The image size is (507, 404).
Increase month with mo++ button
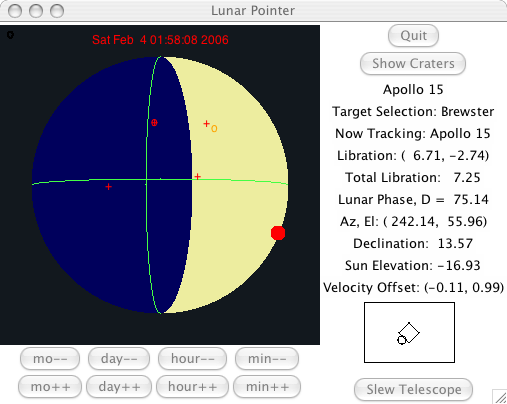click(x=50, y=387)
